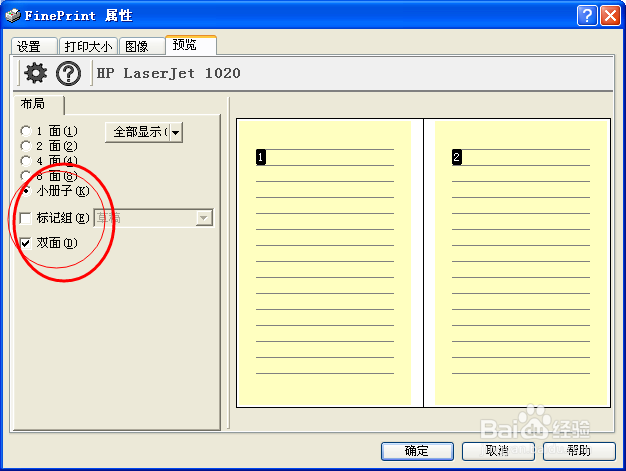Enable the 标记组 checkbox
Screen dimensions: 626x471
[x=25, y=218]
